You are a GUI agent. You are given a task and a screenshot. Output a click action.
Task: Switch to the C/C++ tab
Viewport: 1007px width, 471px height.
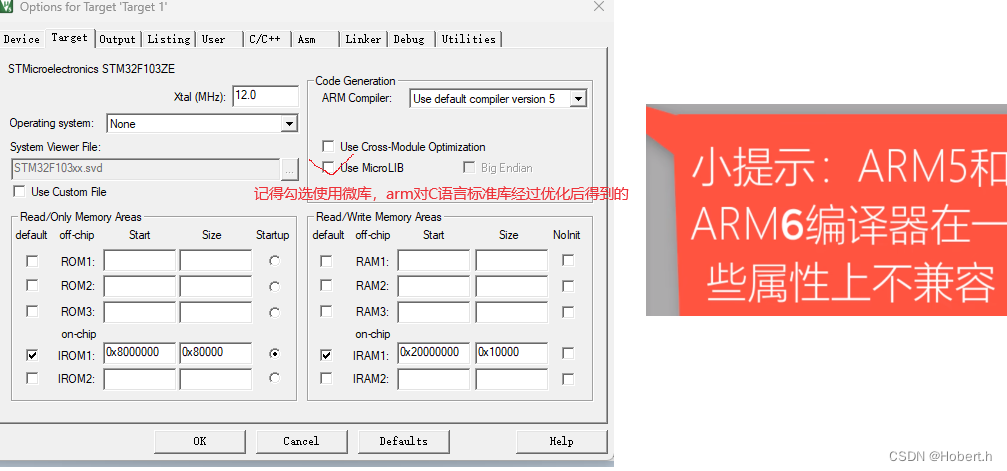pos(265,39)
